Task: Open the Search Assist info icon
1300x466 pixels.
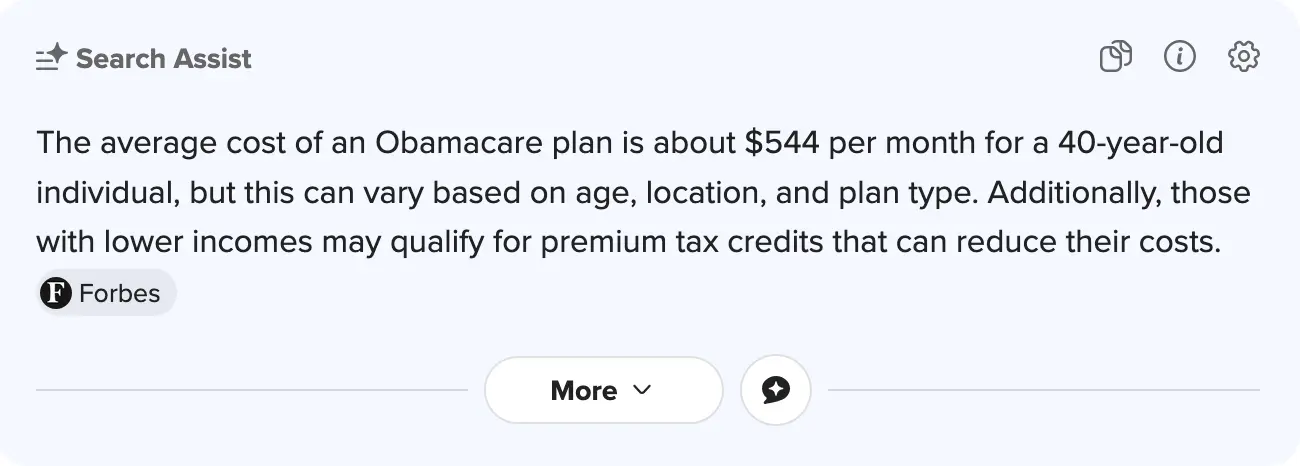Action: [1180, 57]
